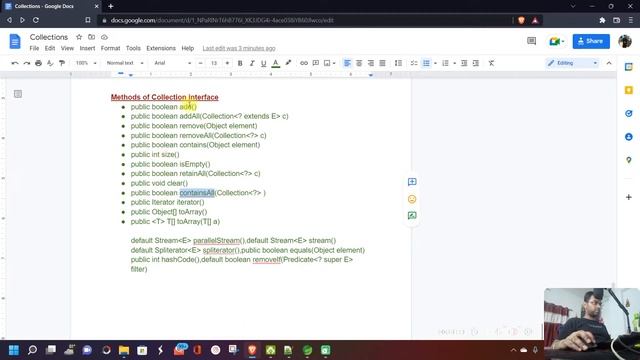Open the Normal text style dropdown
This screenshot has width=640, height=360.
tap(125, 63)
